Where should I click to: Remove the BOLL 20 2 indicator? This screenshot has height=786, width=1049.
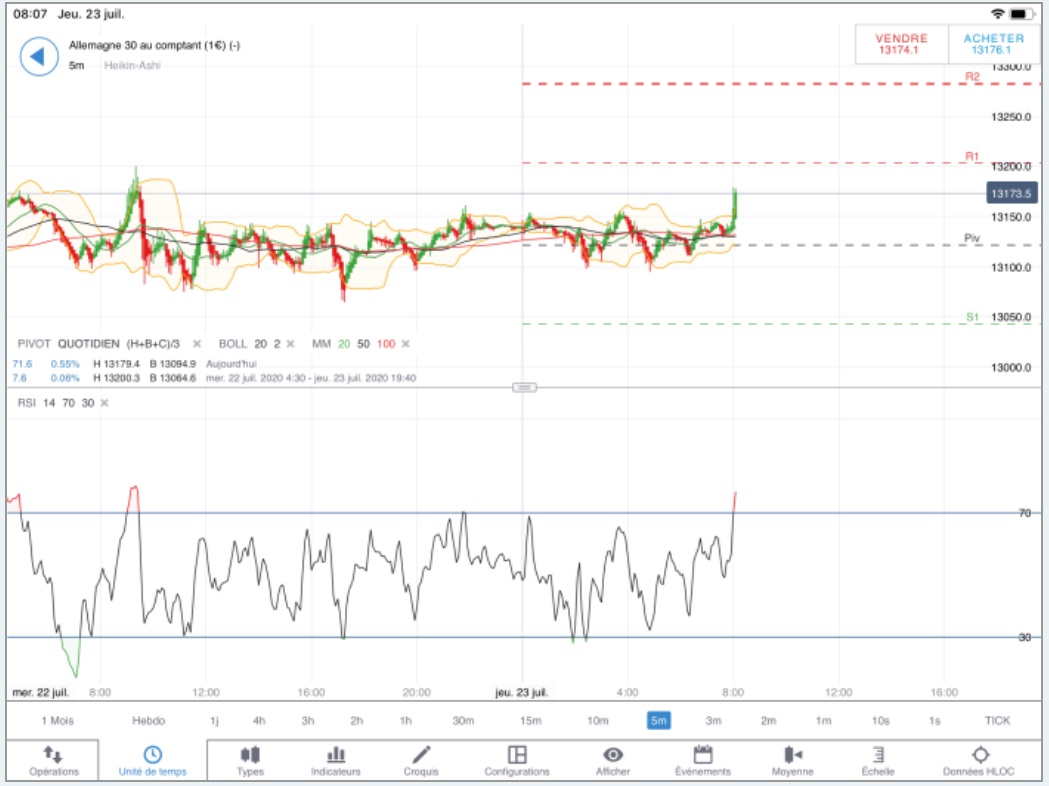coord(290,344)
